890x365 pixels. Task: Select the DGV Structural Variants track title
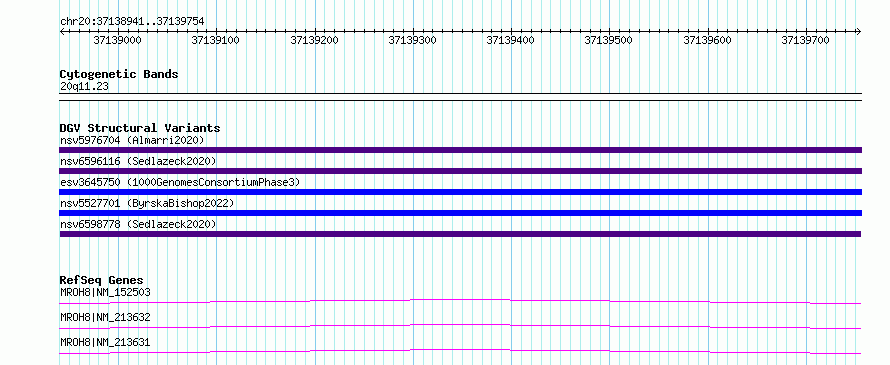point(140,128)
